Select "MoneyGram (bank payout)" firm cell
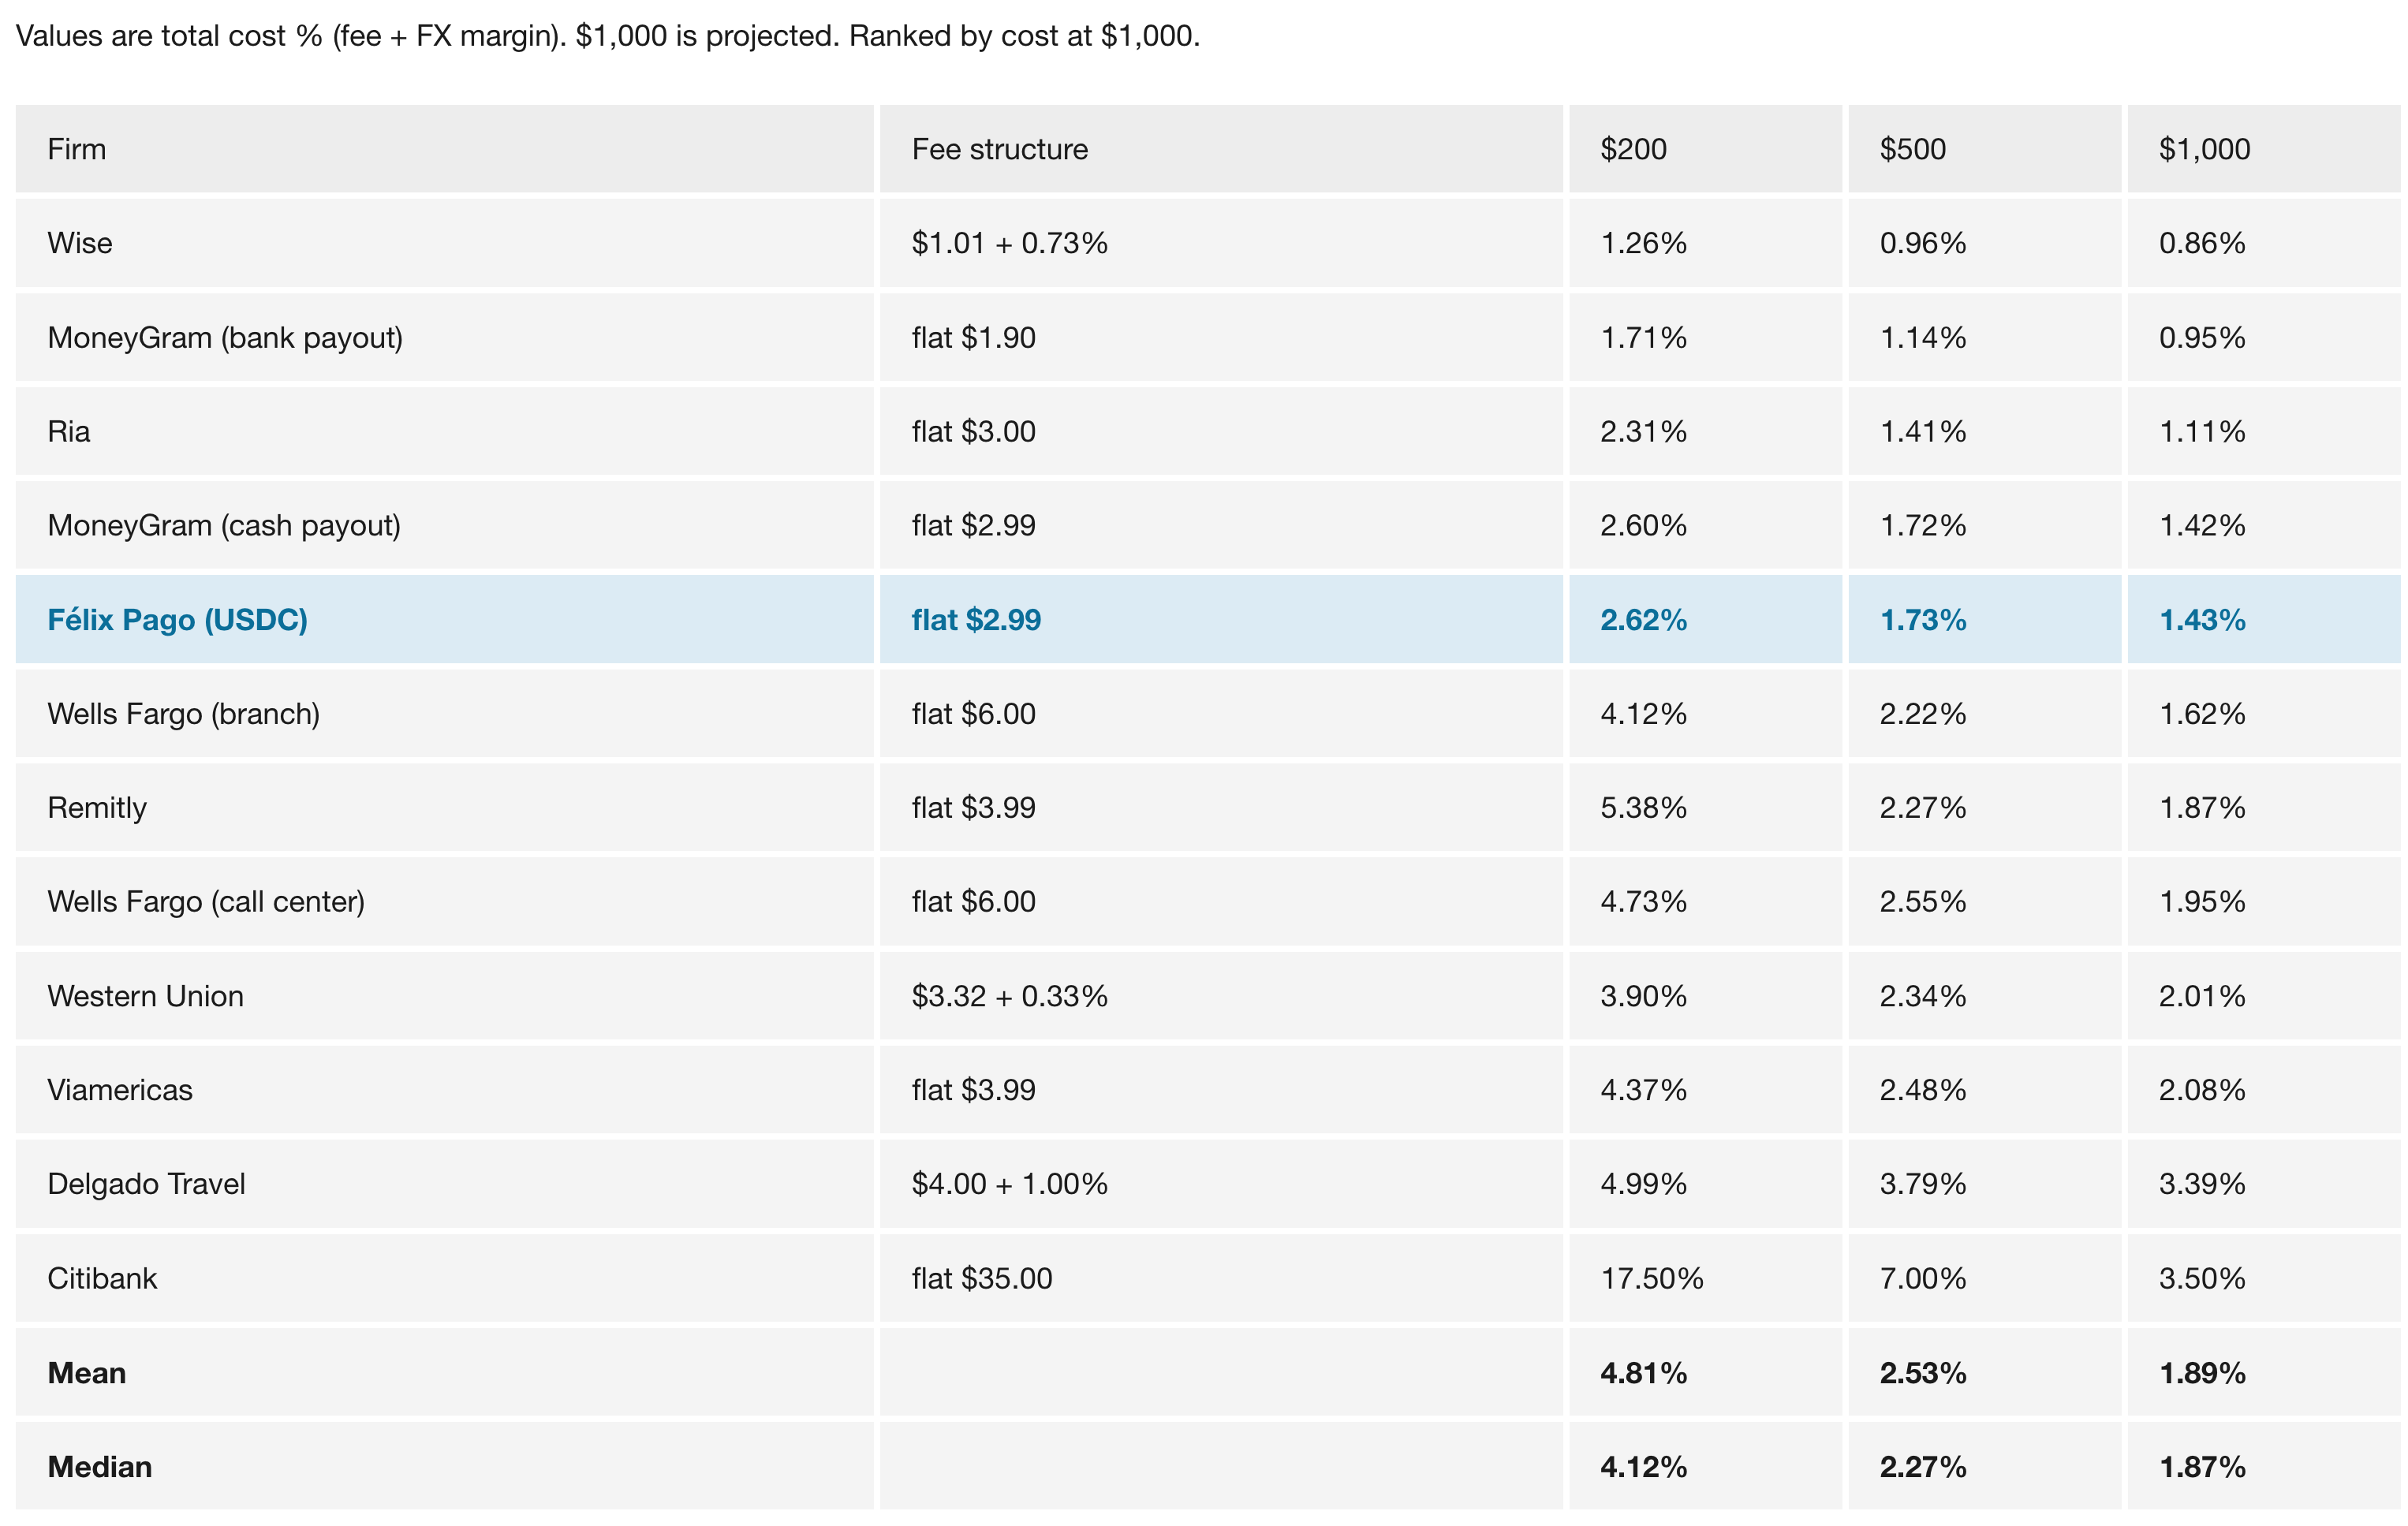Image resolution: width=2408 pixels, height=1526 pixels. click(x=445, y=337)
